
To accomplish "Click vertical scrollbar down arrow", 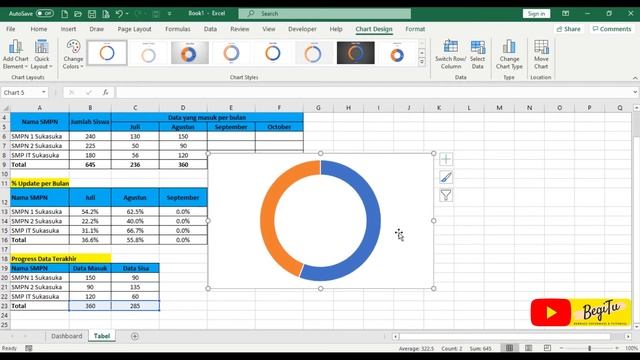I will pos(636,327).
